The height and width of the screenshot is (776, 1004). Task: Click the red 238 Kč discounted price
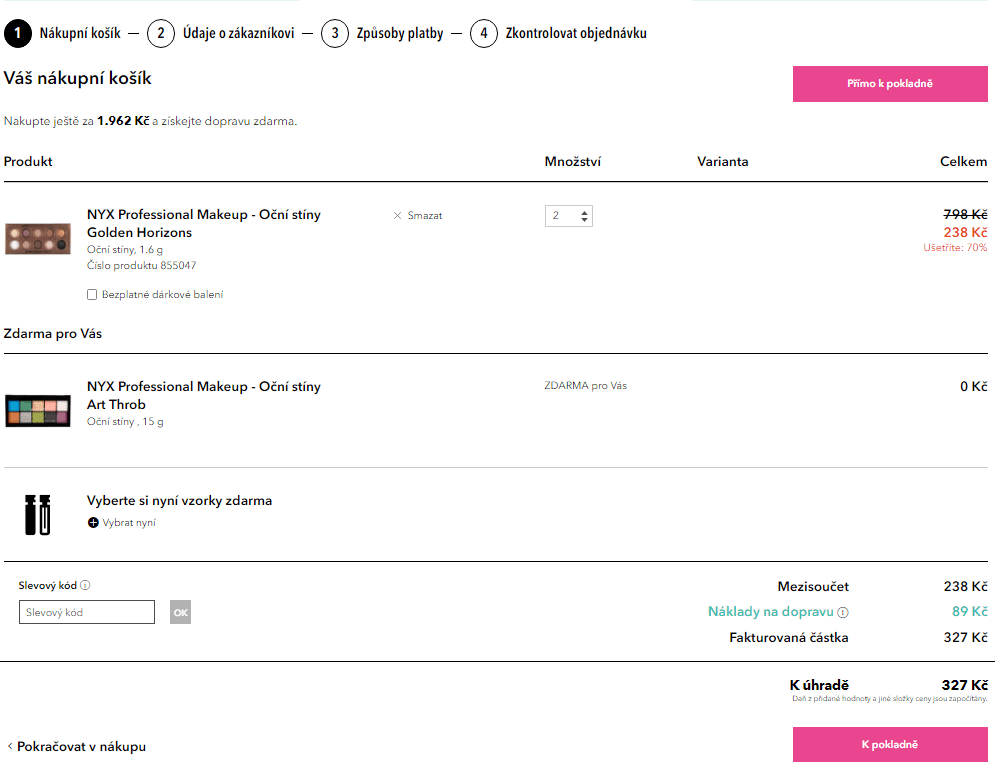coord(966,232)
